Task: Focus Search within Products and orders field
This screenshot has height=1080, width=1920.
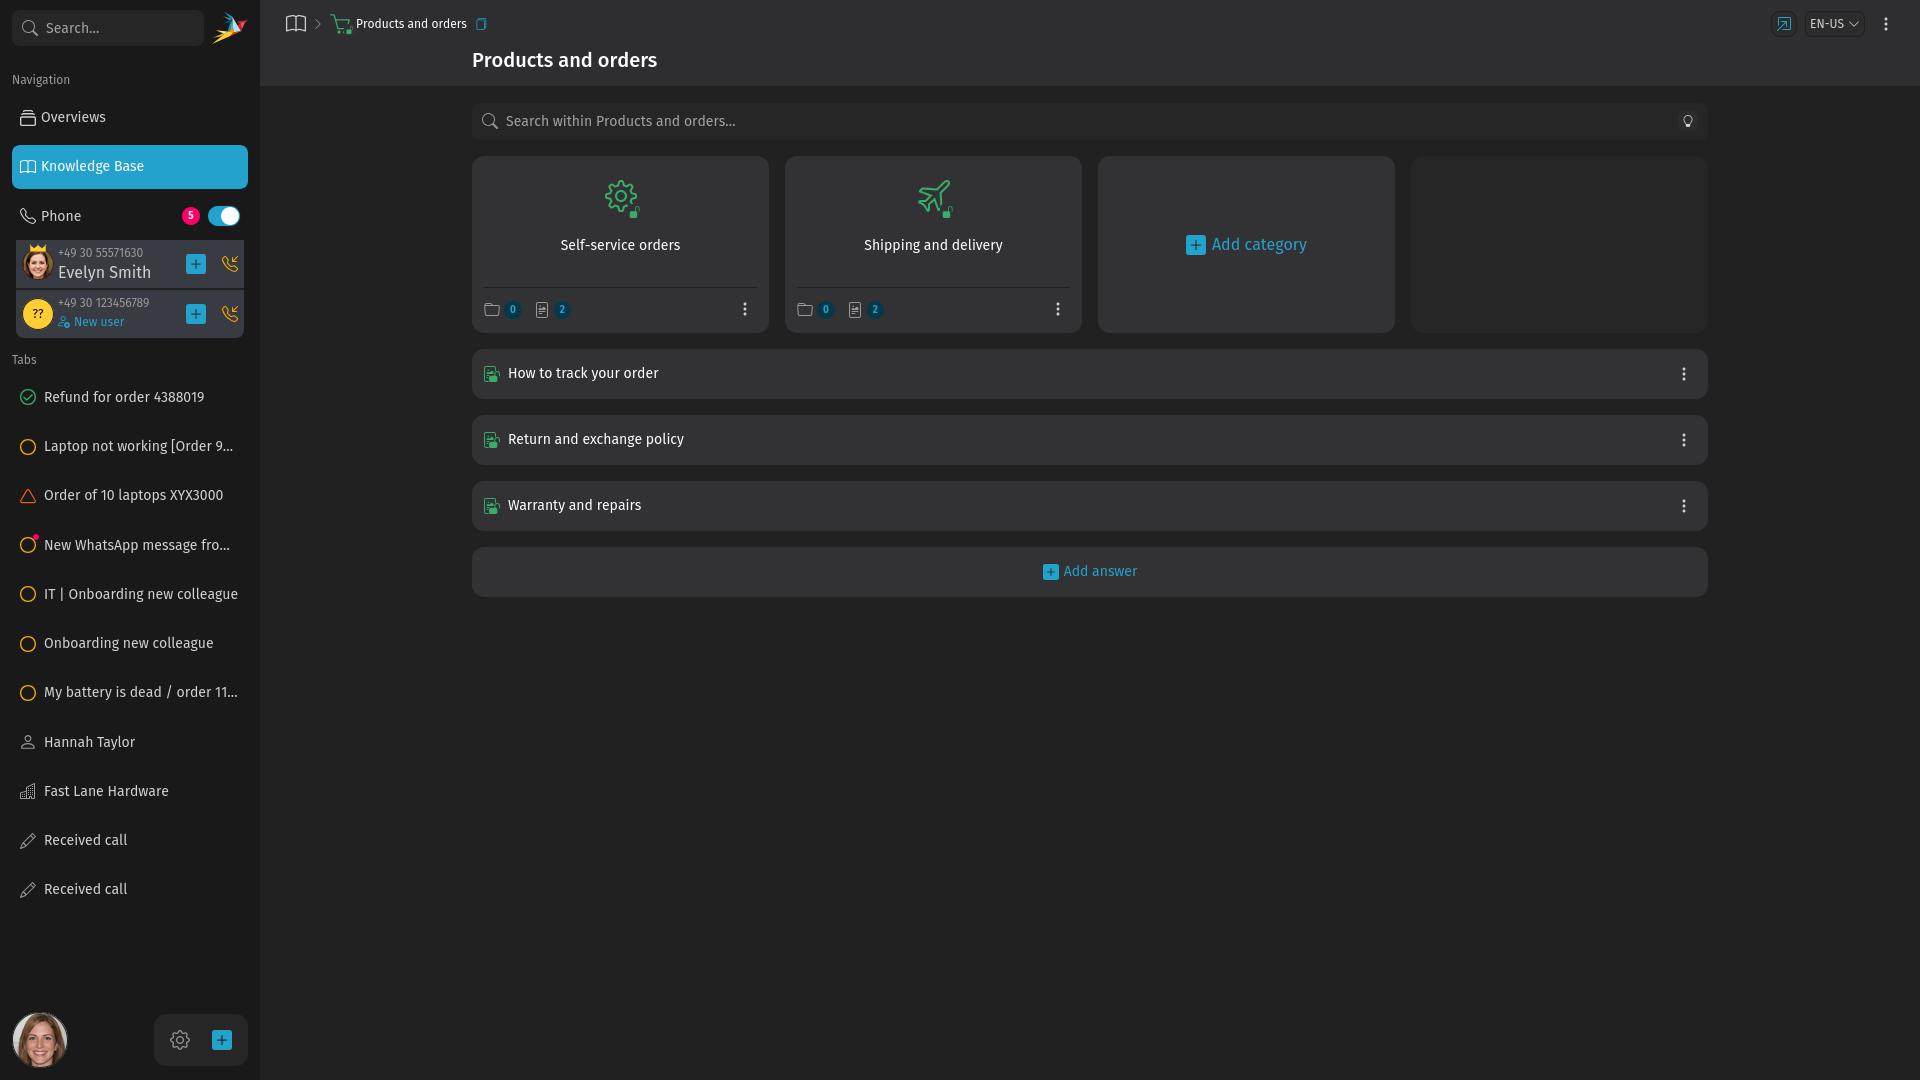Action: click(x=1090, y=121)
